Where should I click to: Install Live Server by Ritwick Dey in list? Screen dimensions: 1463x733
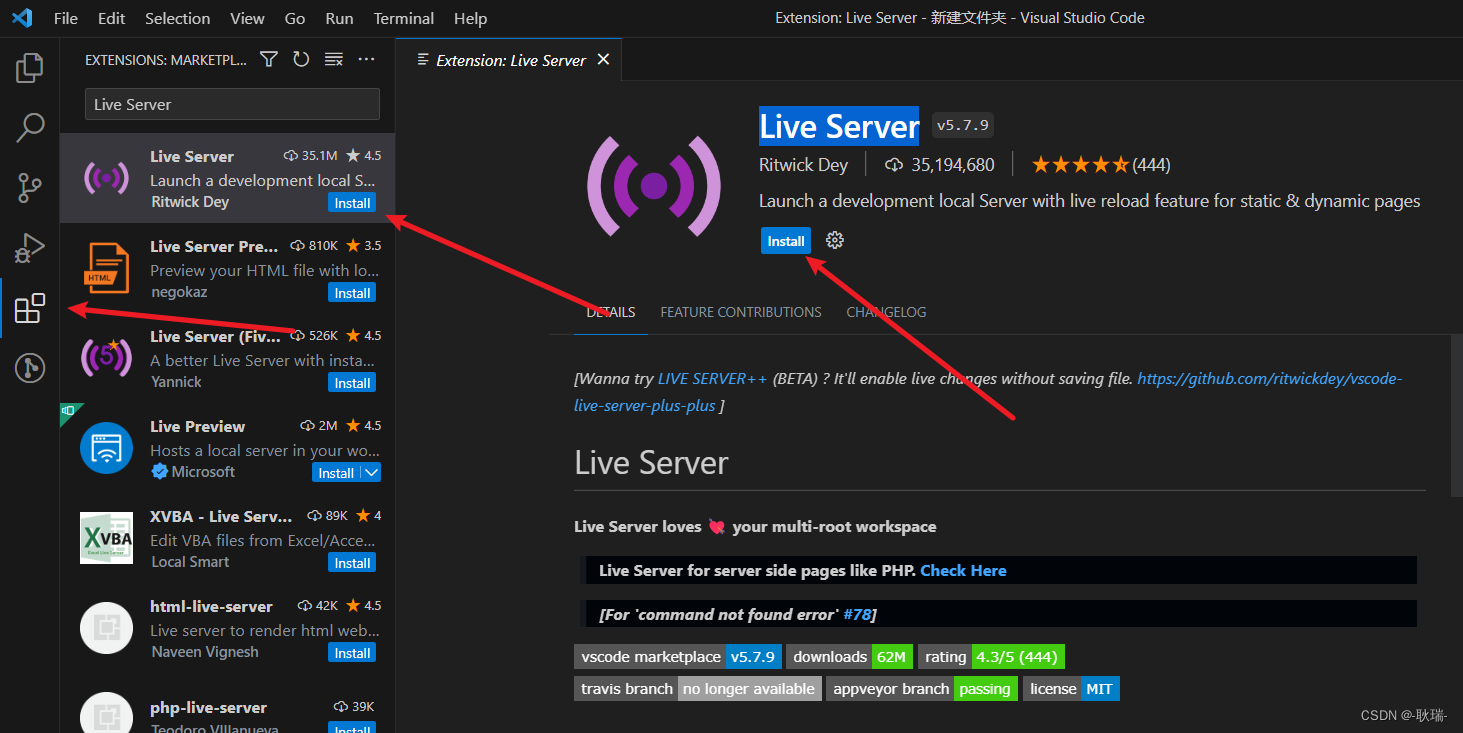click(352, 203)
